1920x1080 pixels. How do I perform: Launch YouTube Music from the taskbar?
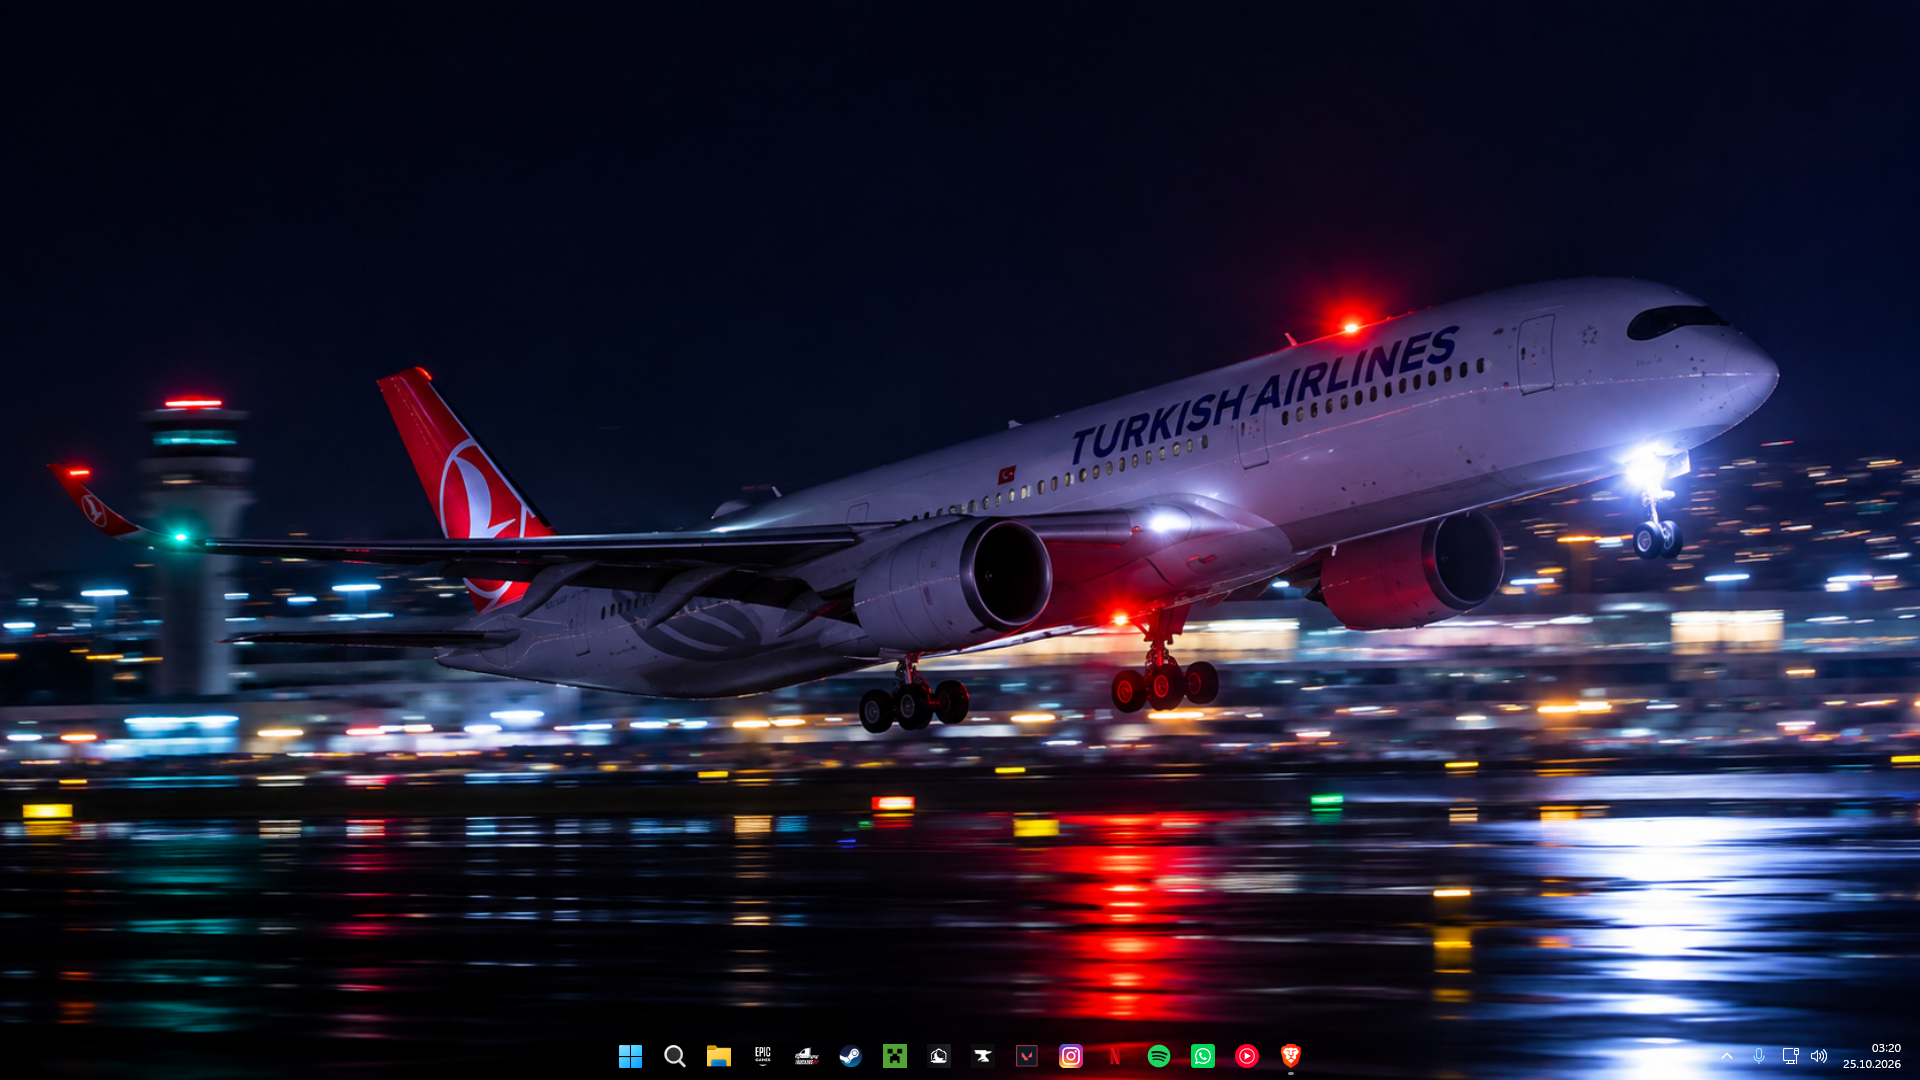[x=1247, y=1056]
